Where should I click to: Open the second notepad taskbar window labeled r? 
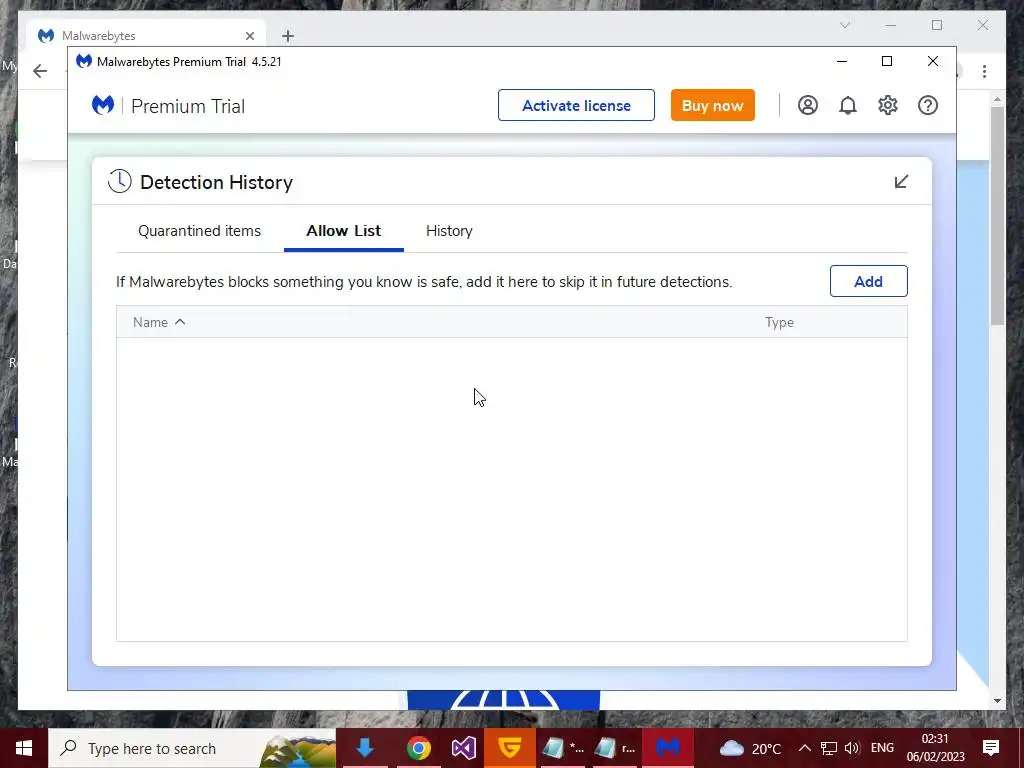[x=615, y=748]
